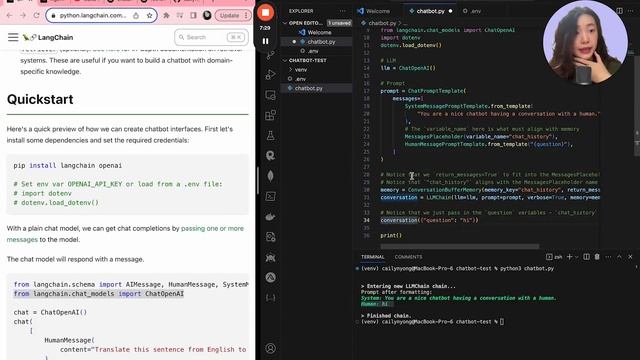Open the LangChain hamburger menu

[13, 37]
